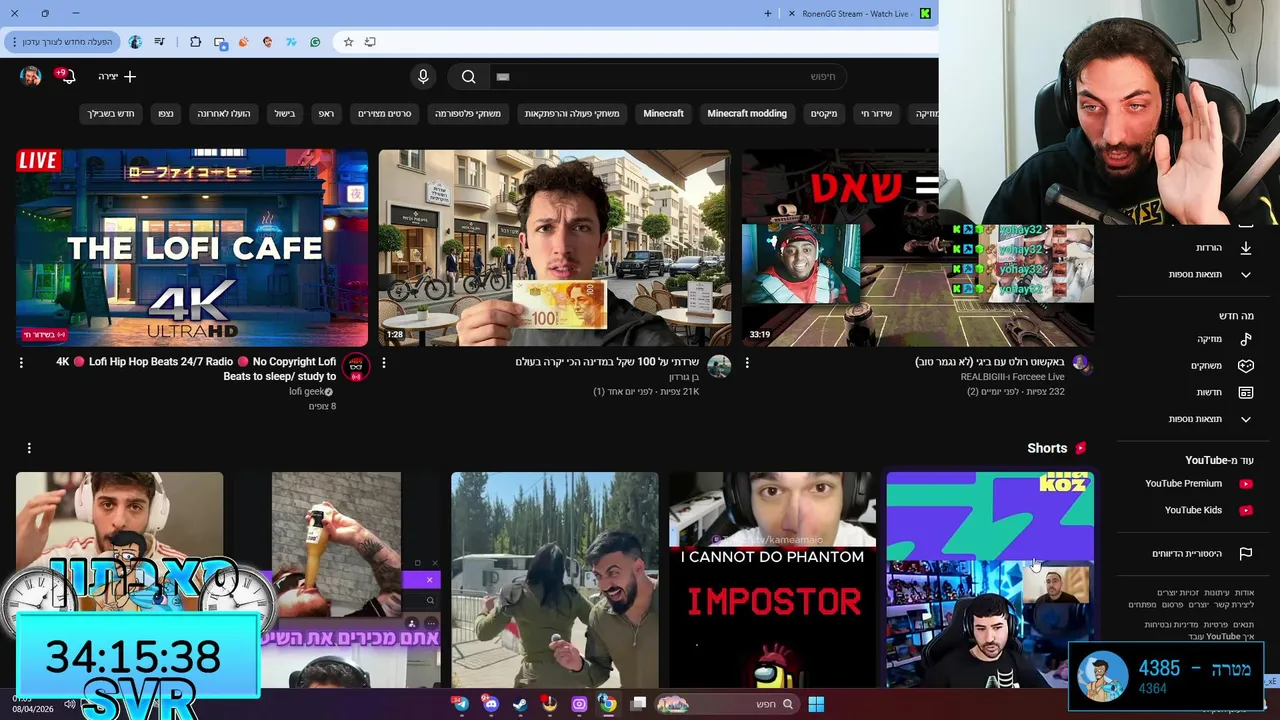This screenshot has width=1280, height=720.
Task: Open Discord from the taskbar
Action: coord(490,704)
